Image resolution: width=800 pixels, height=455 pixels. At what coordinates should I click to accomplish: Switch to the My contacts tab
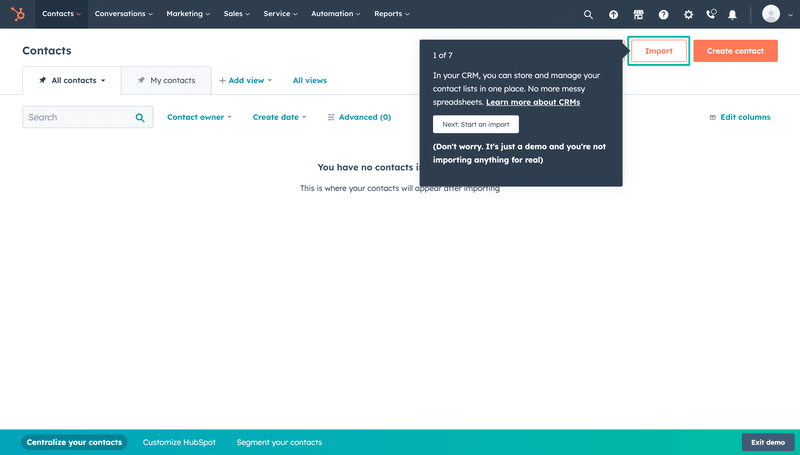(x=166, y=80)
